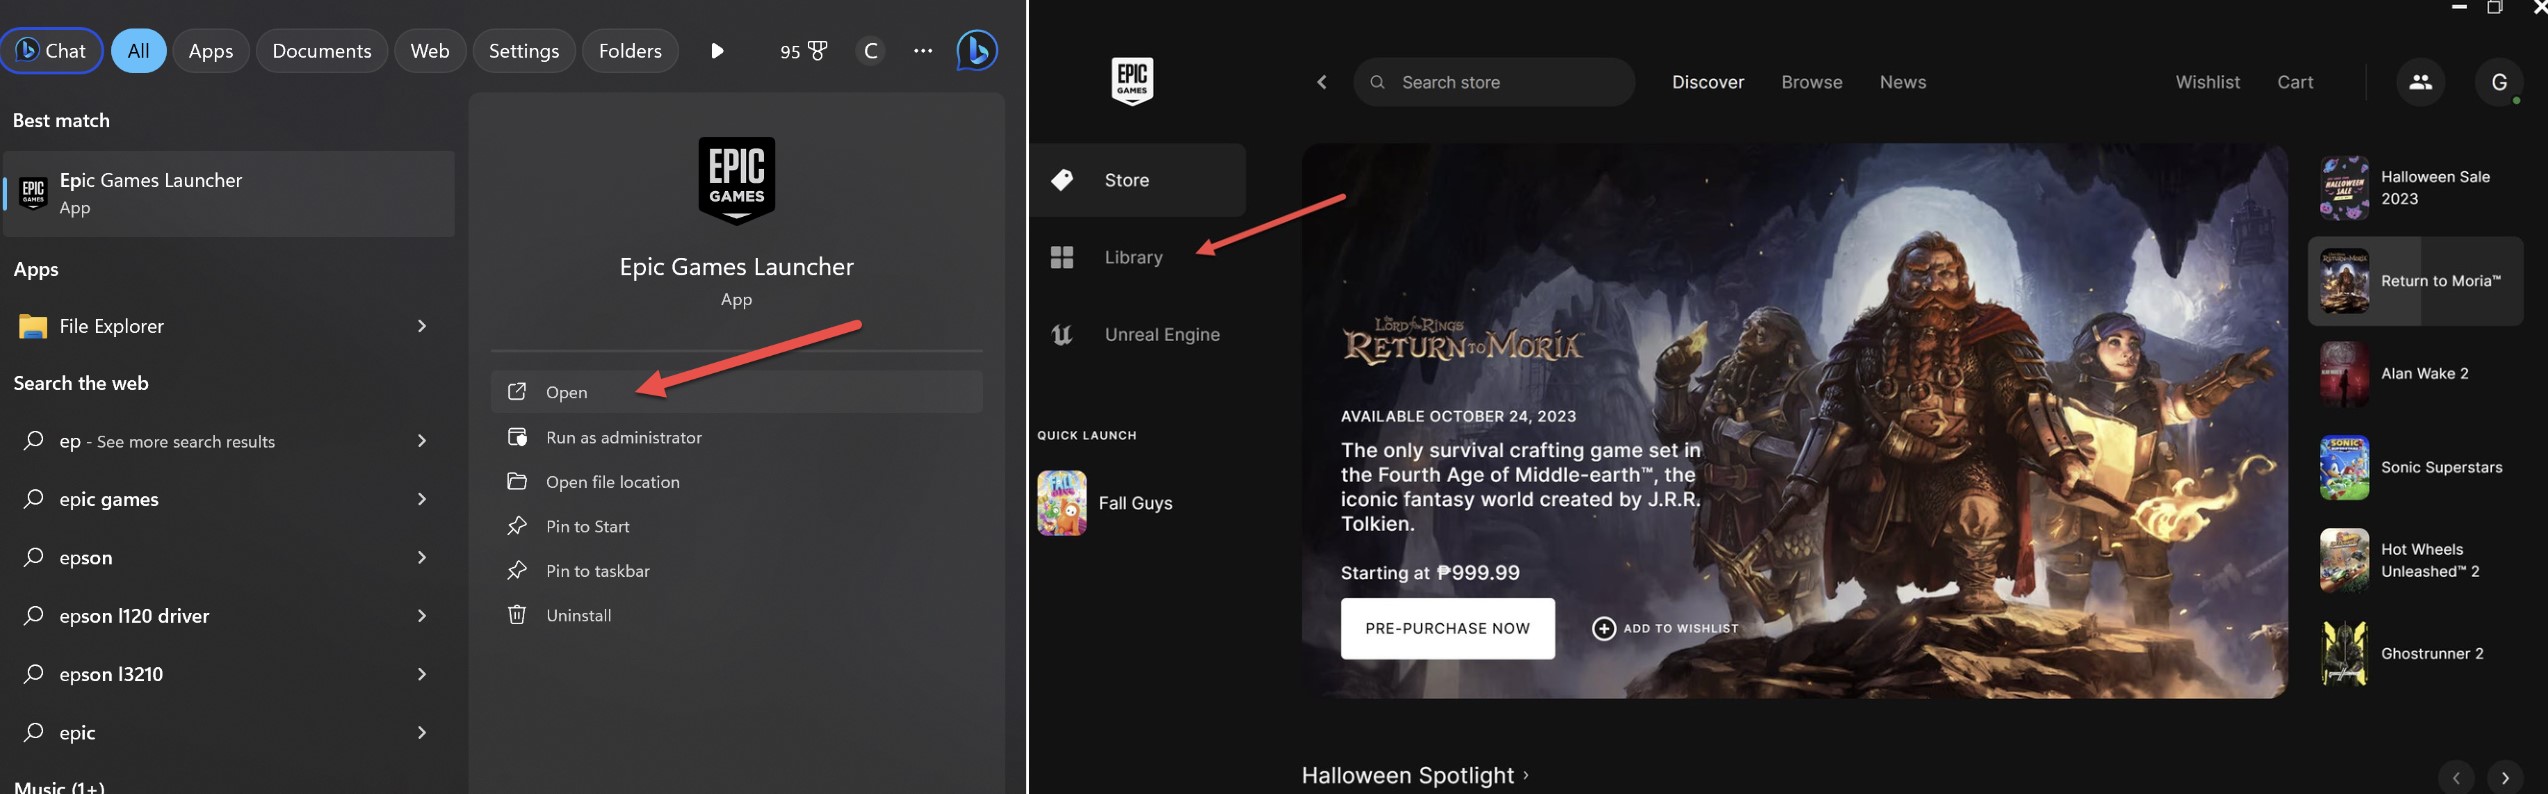Click the large Epic Games logo in preview pane
The width and height of the screenshot is (2548, 794).
737,181
